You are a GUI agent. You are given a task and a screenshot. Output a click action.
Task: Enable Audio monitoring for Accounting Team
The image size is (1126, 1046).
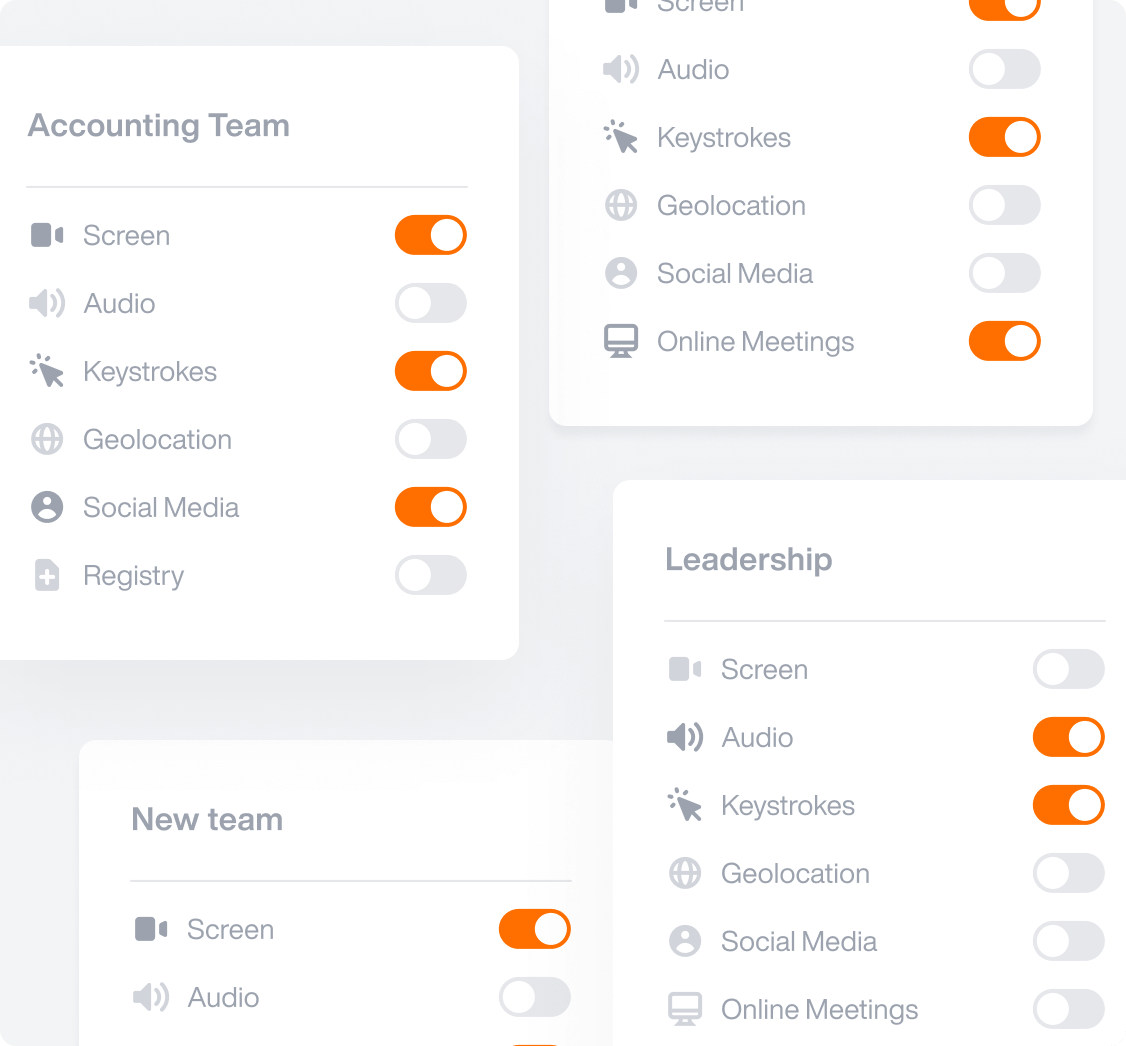[431, 303]
